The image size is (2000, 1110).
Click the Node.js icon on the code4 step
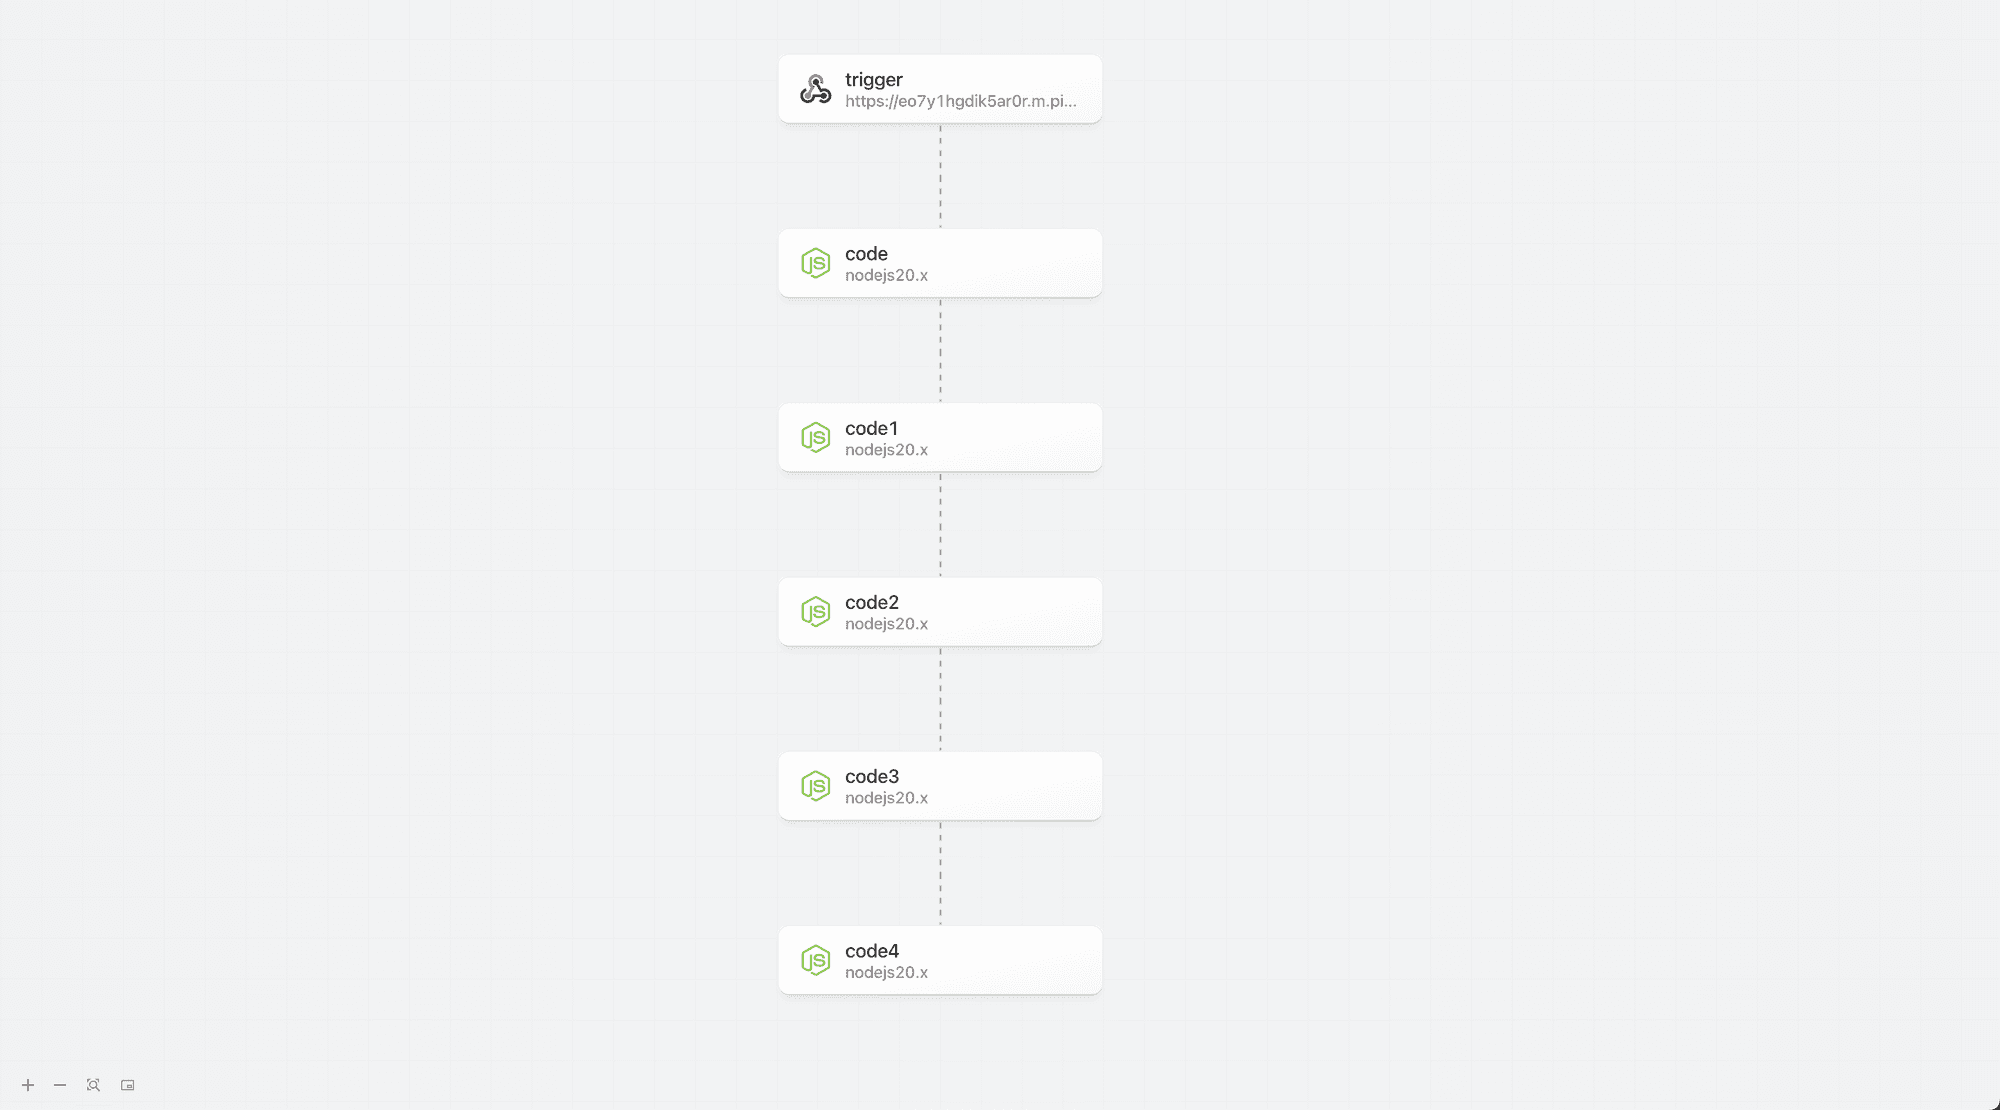pos(816,960)
